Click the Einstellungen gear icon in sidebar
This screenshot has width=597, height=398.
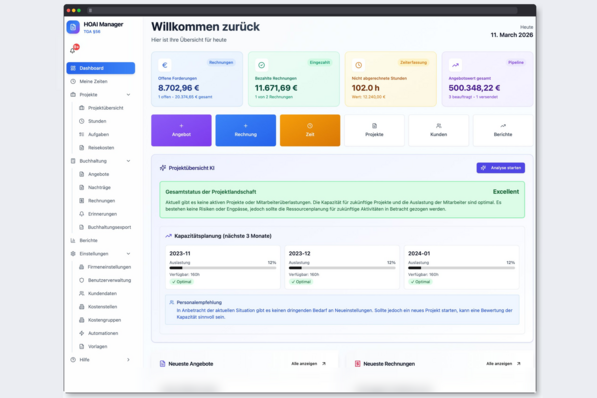click(73, 254)
